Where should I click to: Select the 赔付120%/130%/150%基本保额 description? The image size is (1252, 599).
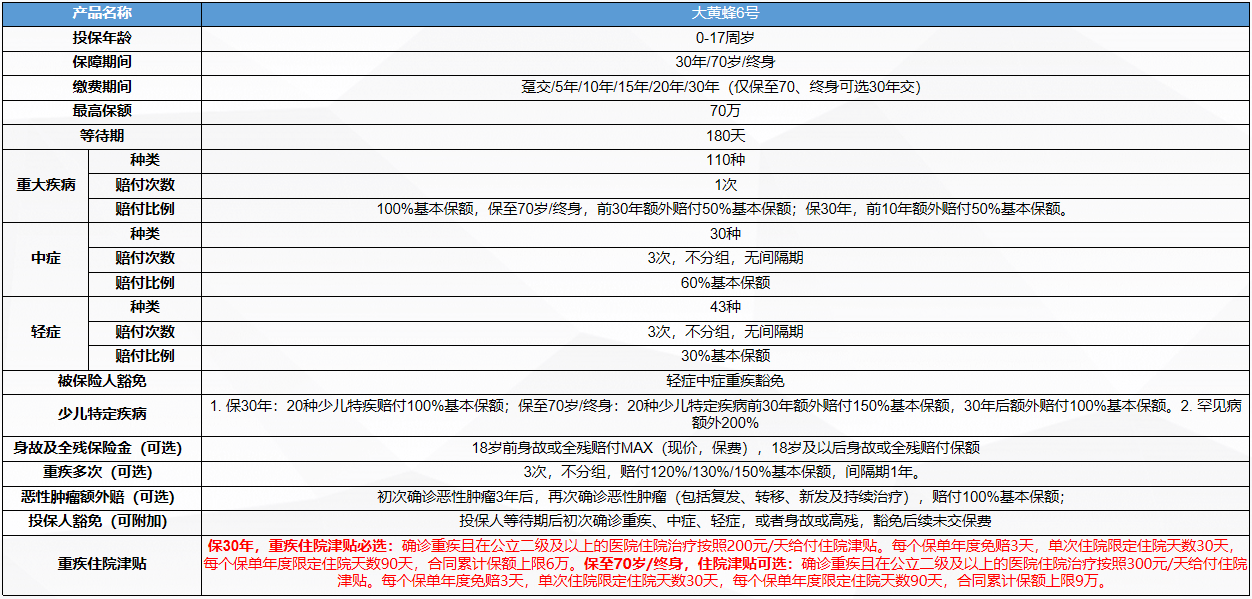725,472
